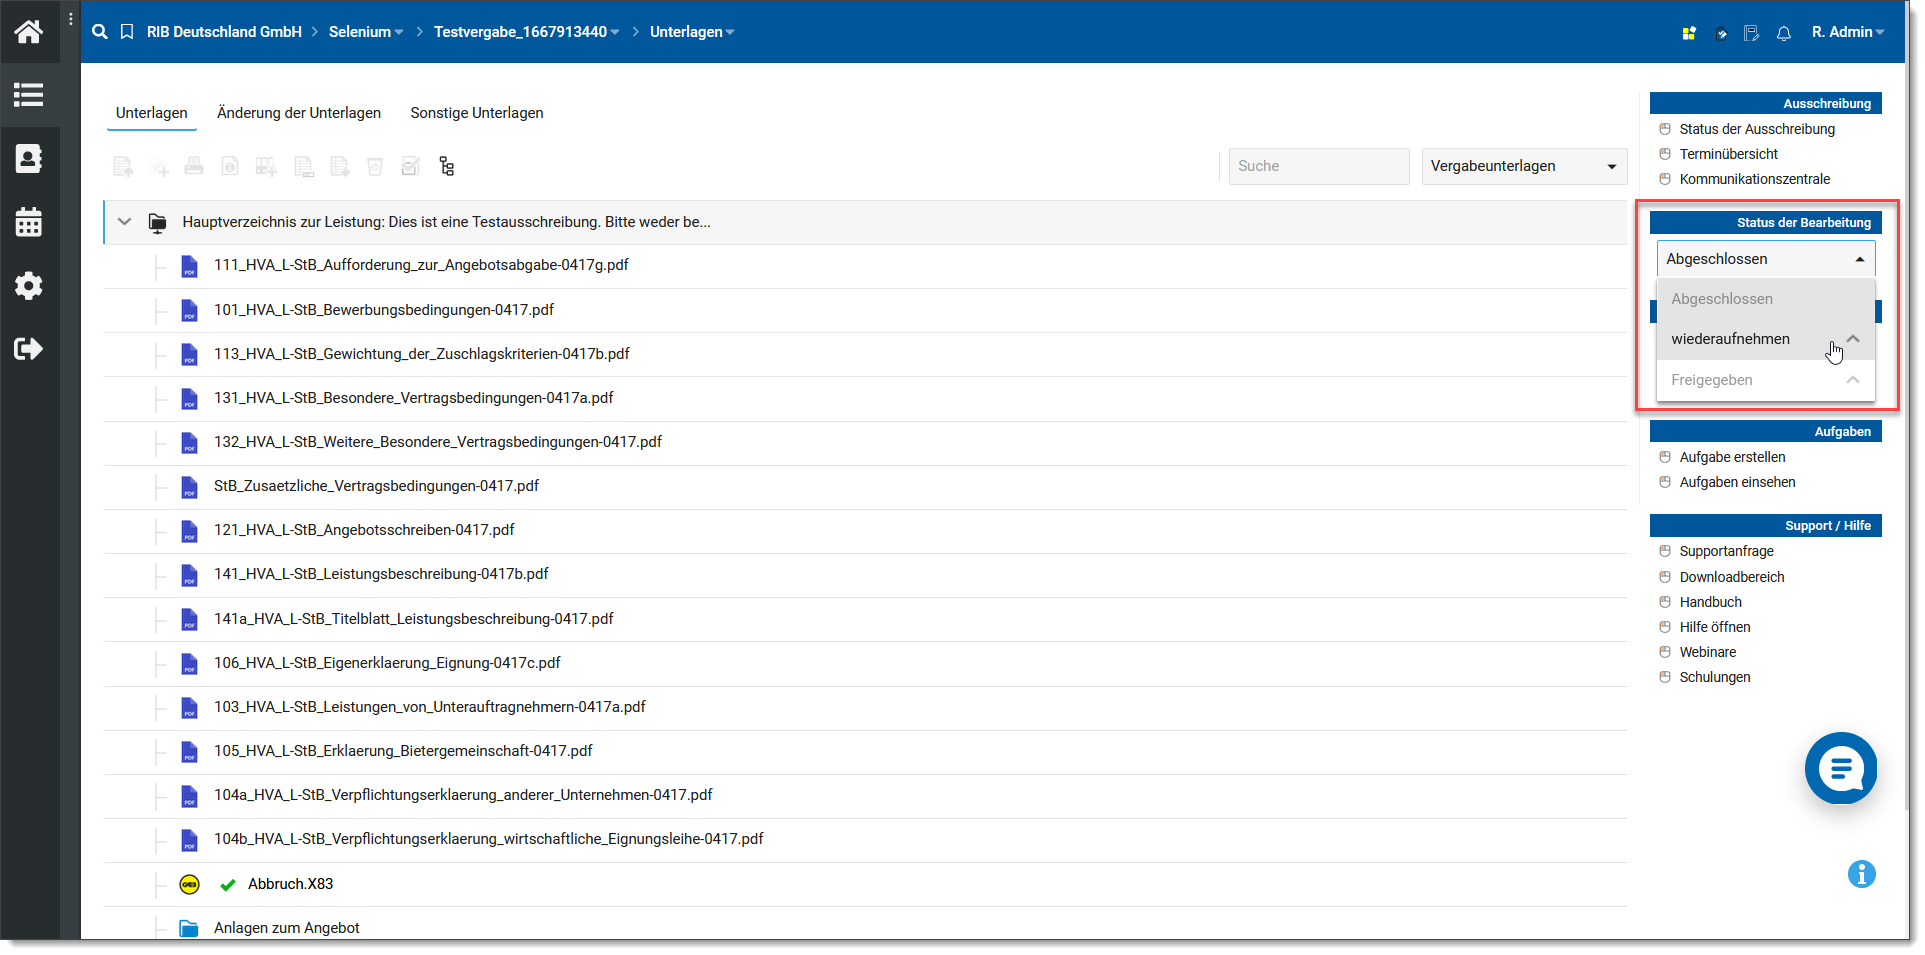The height and width of the screenshot is (955, 1925).
Task: Go to home via sidebar house icon
Action: point(29,32)
